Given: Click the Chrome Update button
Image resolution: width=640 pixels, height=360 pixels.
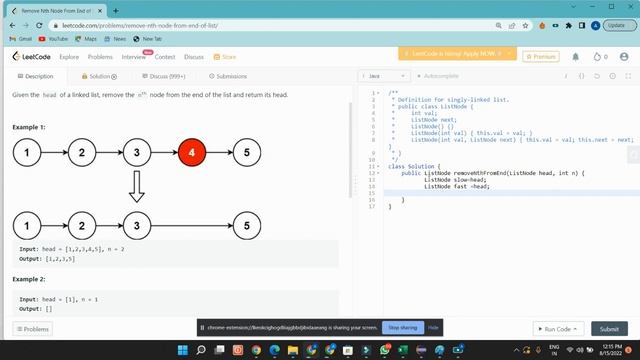Looking at the screenshot, I should pyautogui.click(x=620, y=25).
